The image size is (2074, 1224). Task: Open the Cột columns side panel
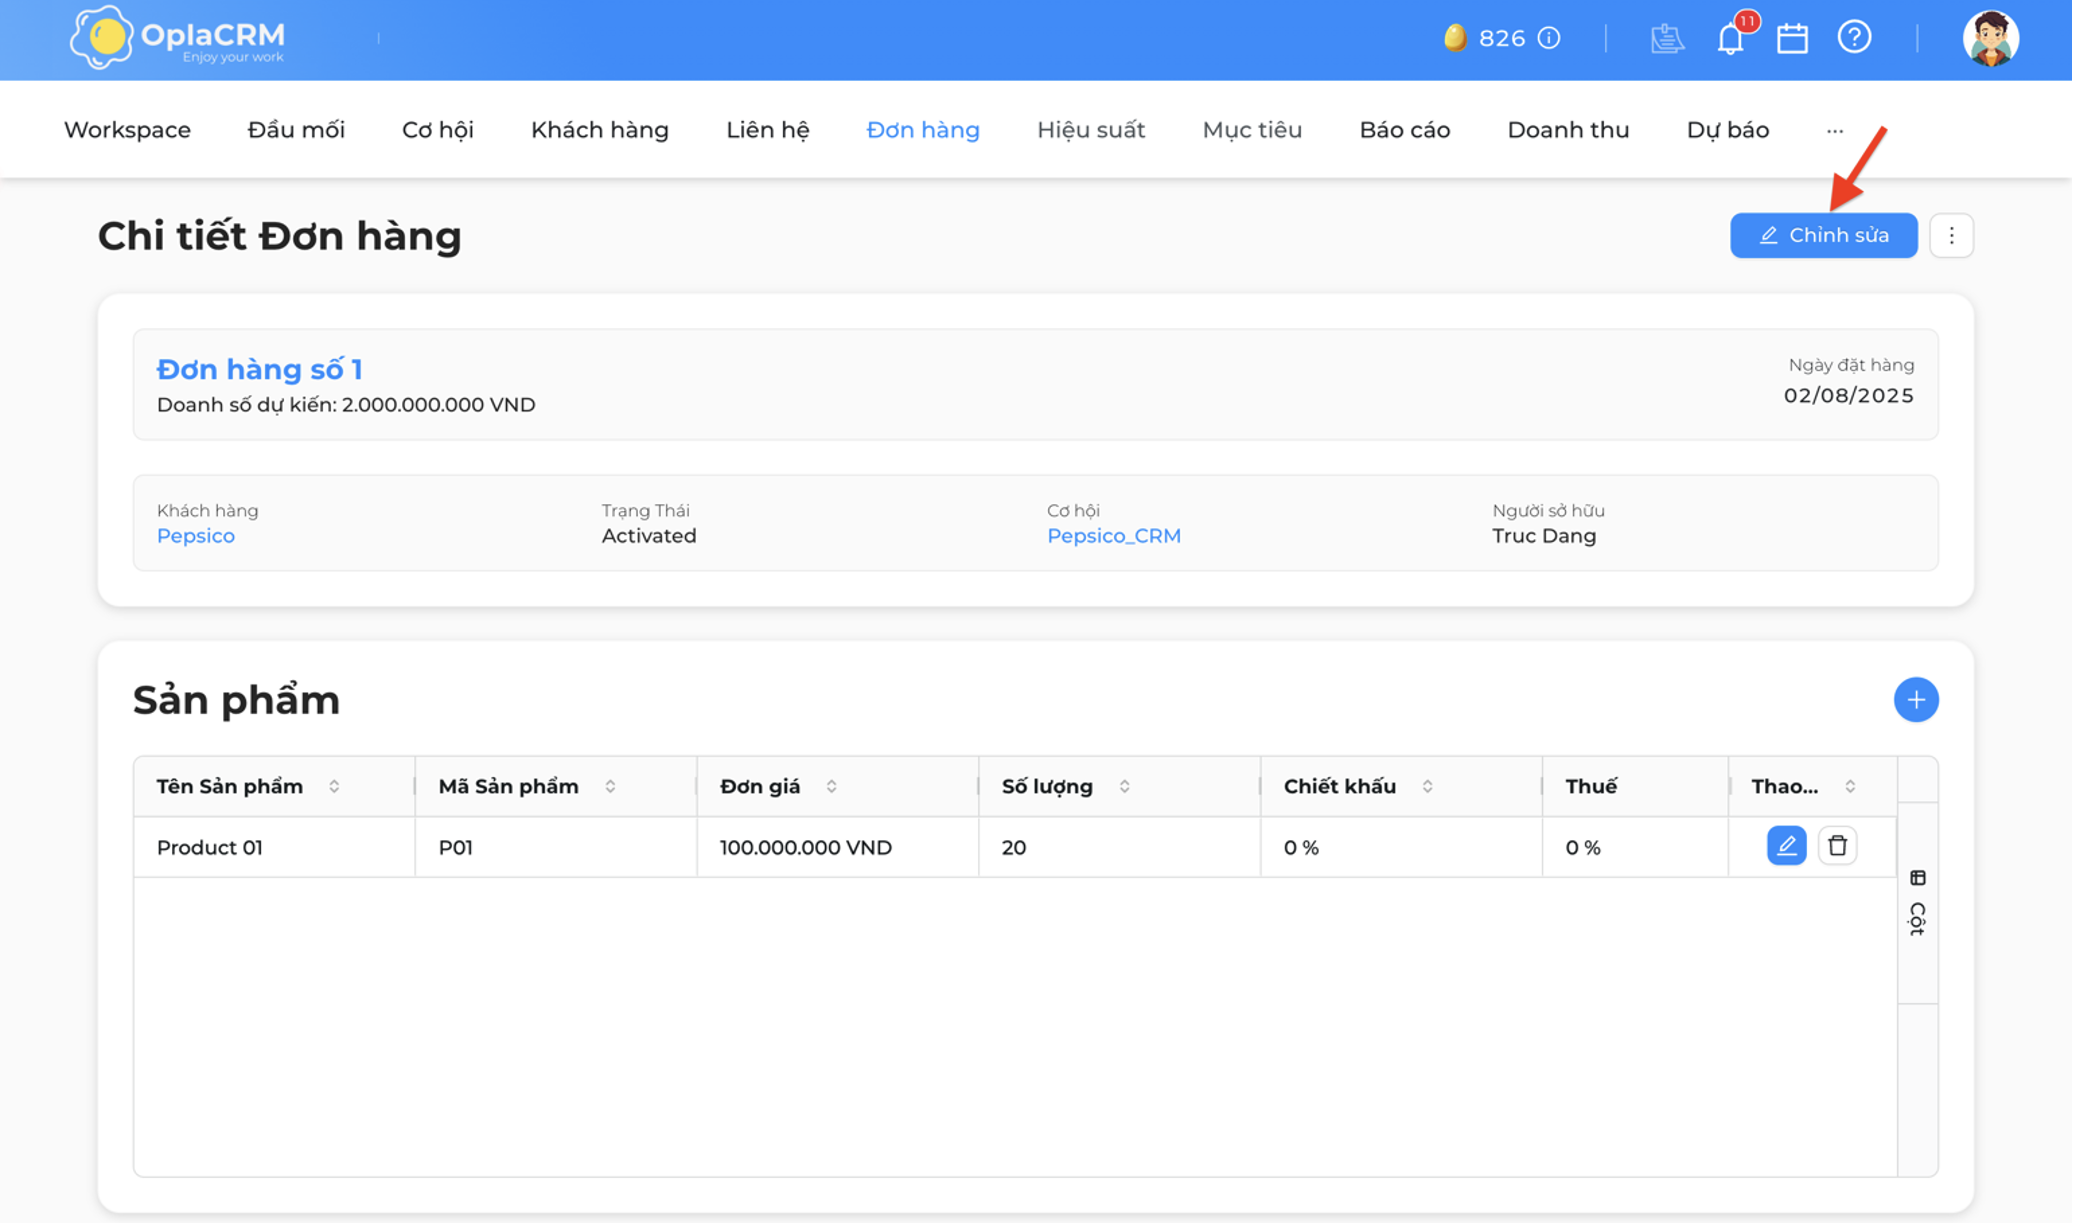click(1917, 903)
